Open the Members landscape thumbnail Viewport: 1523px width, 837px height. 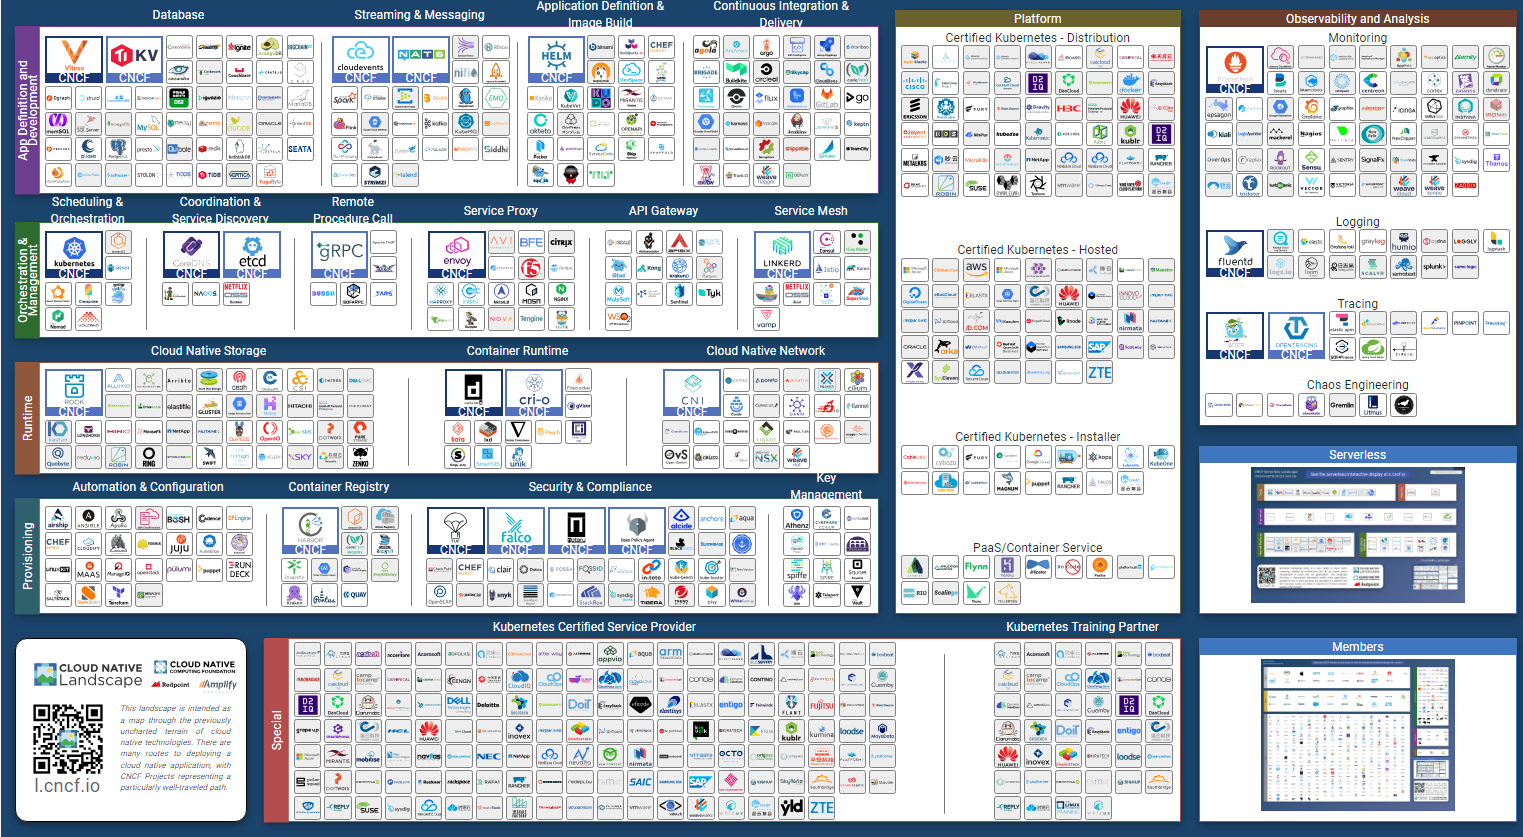[1357, 734]
